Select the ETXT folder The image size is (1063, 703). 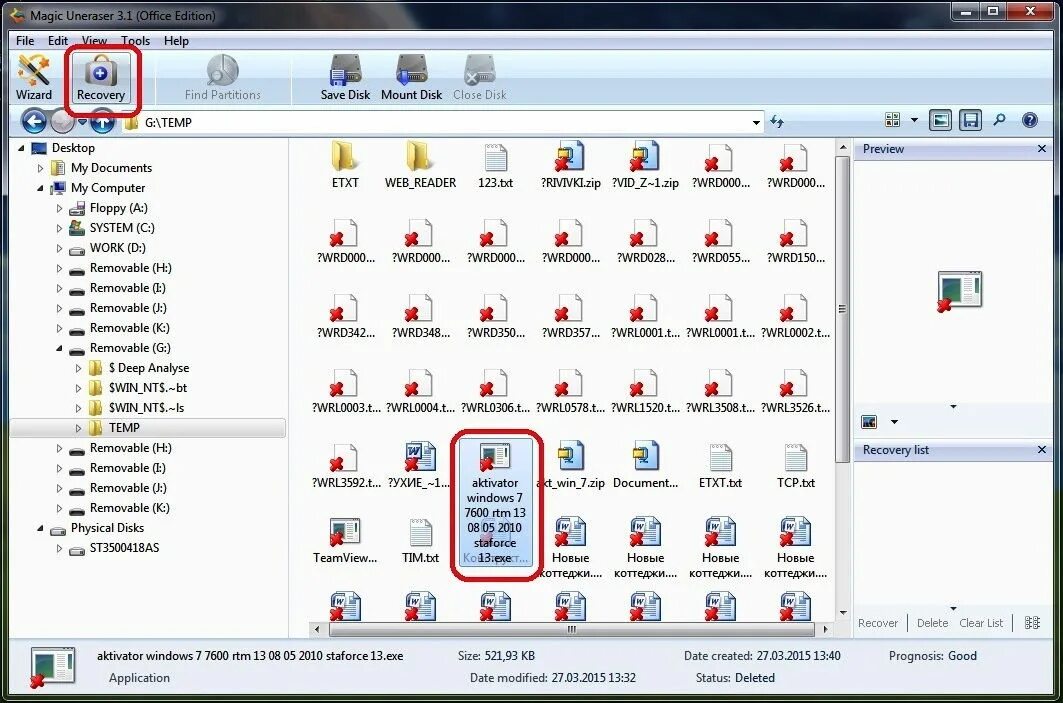(x=345, y=165)
